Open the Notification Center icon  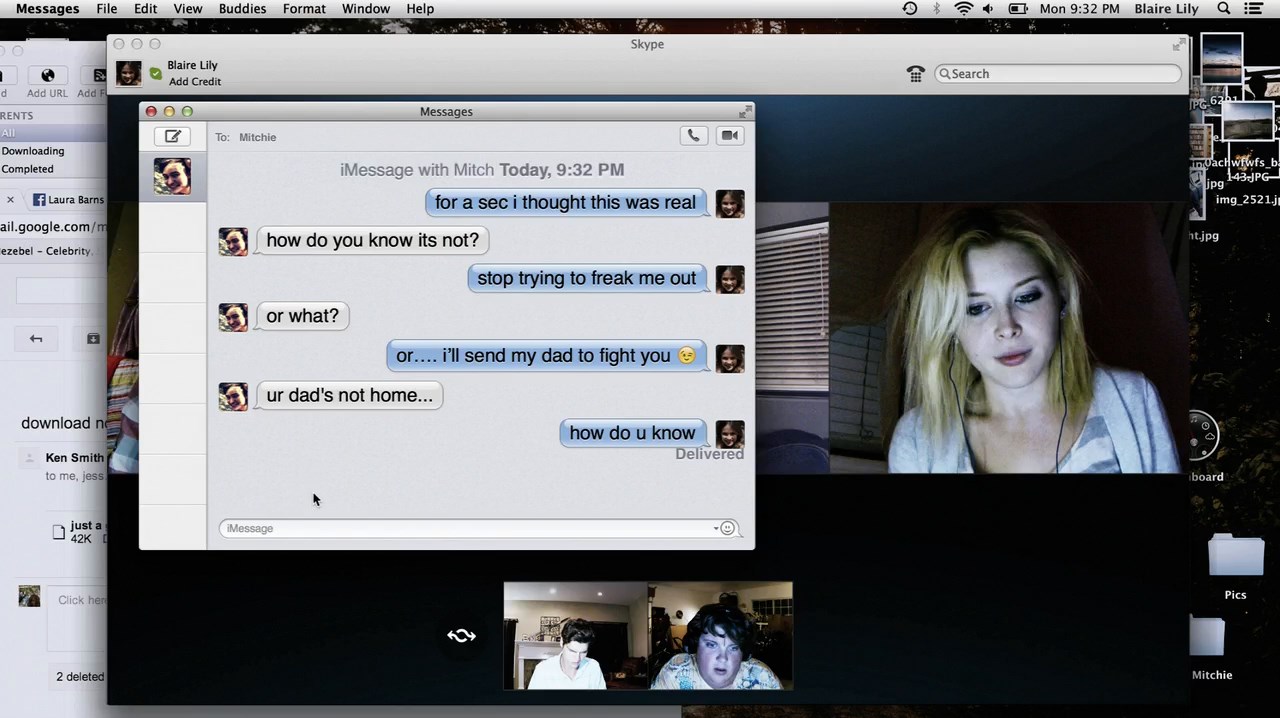(x=1254, y=9)
